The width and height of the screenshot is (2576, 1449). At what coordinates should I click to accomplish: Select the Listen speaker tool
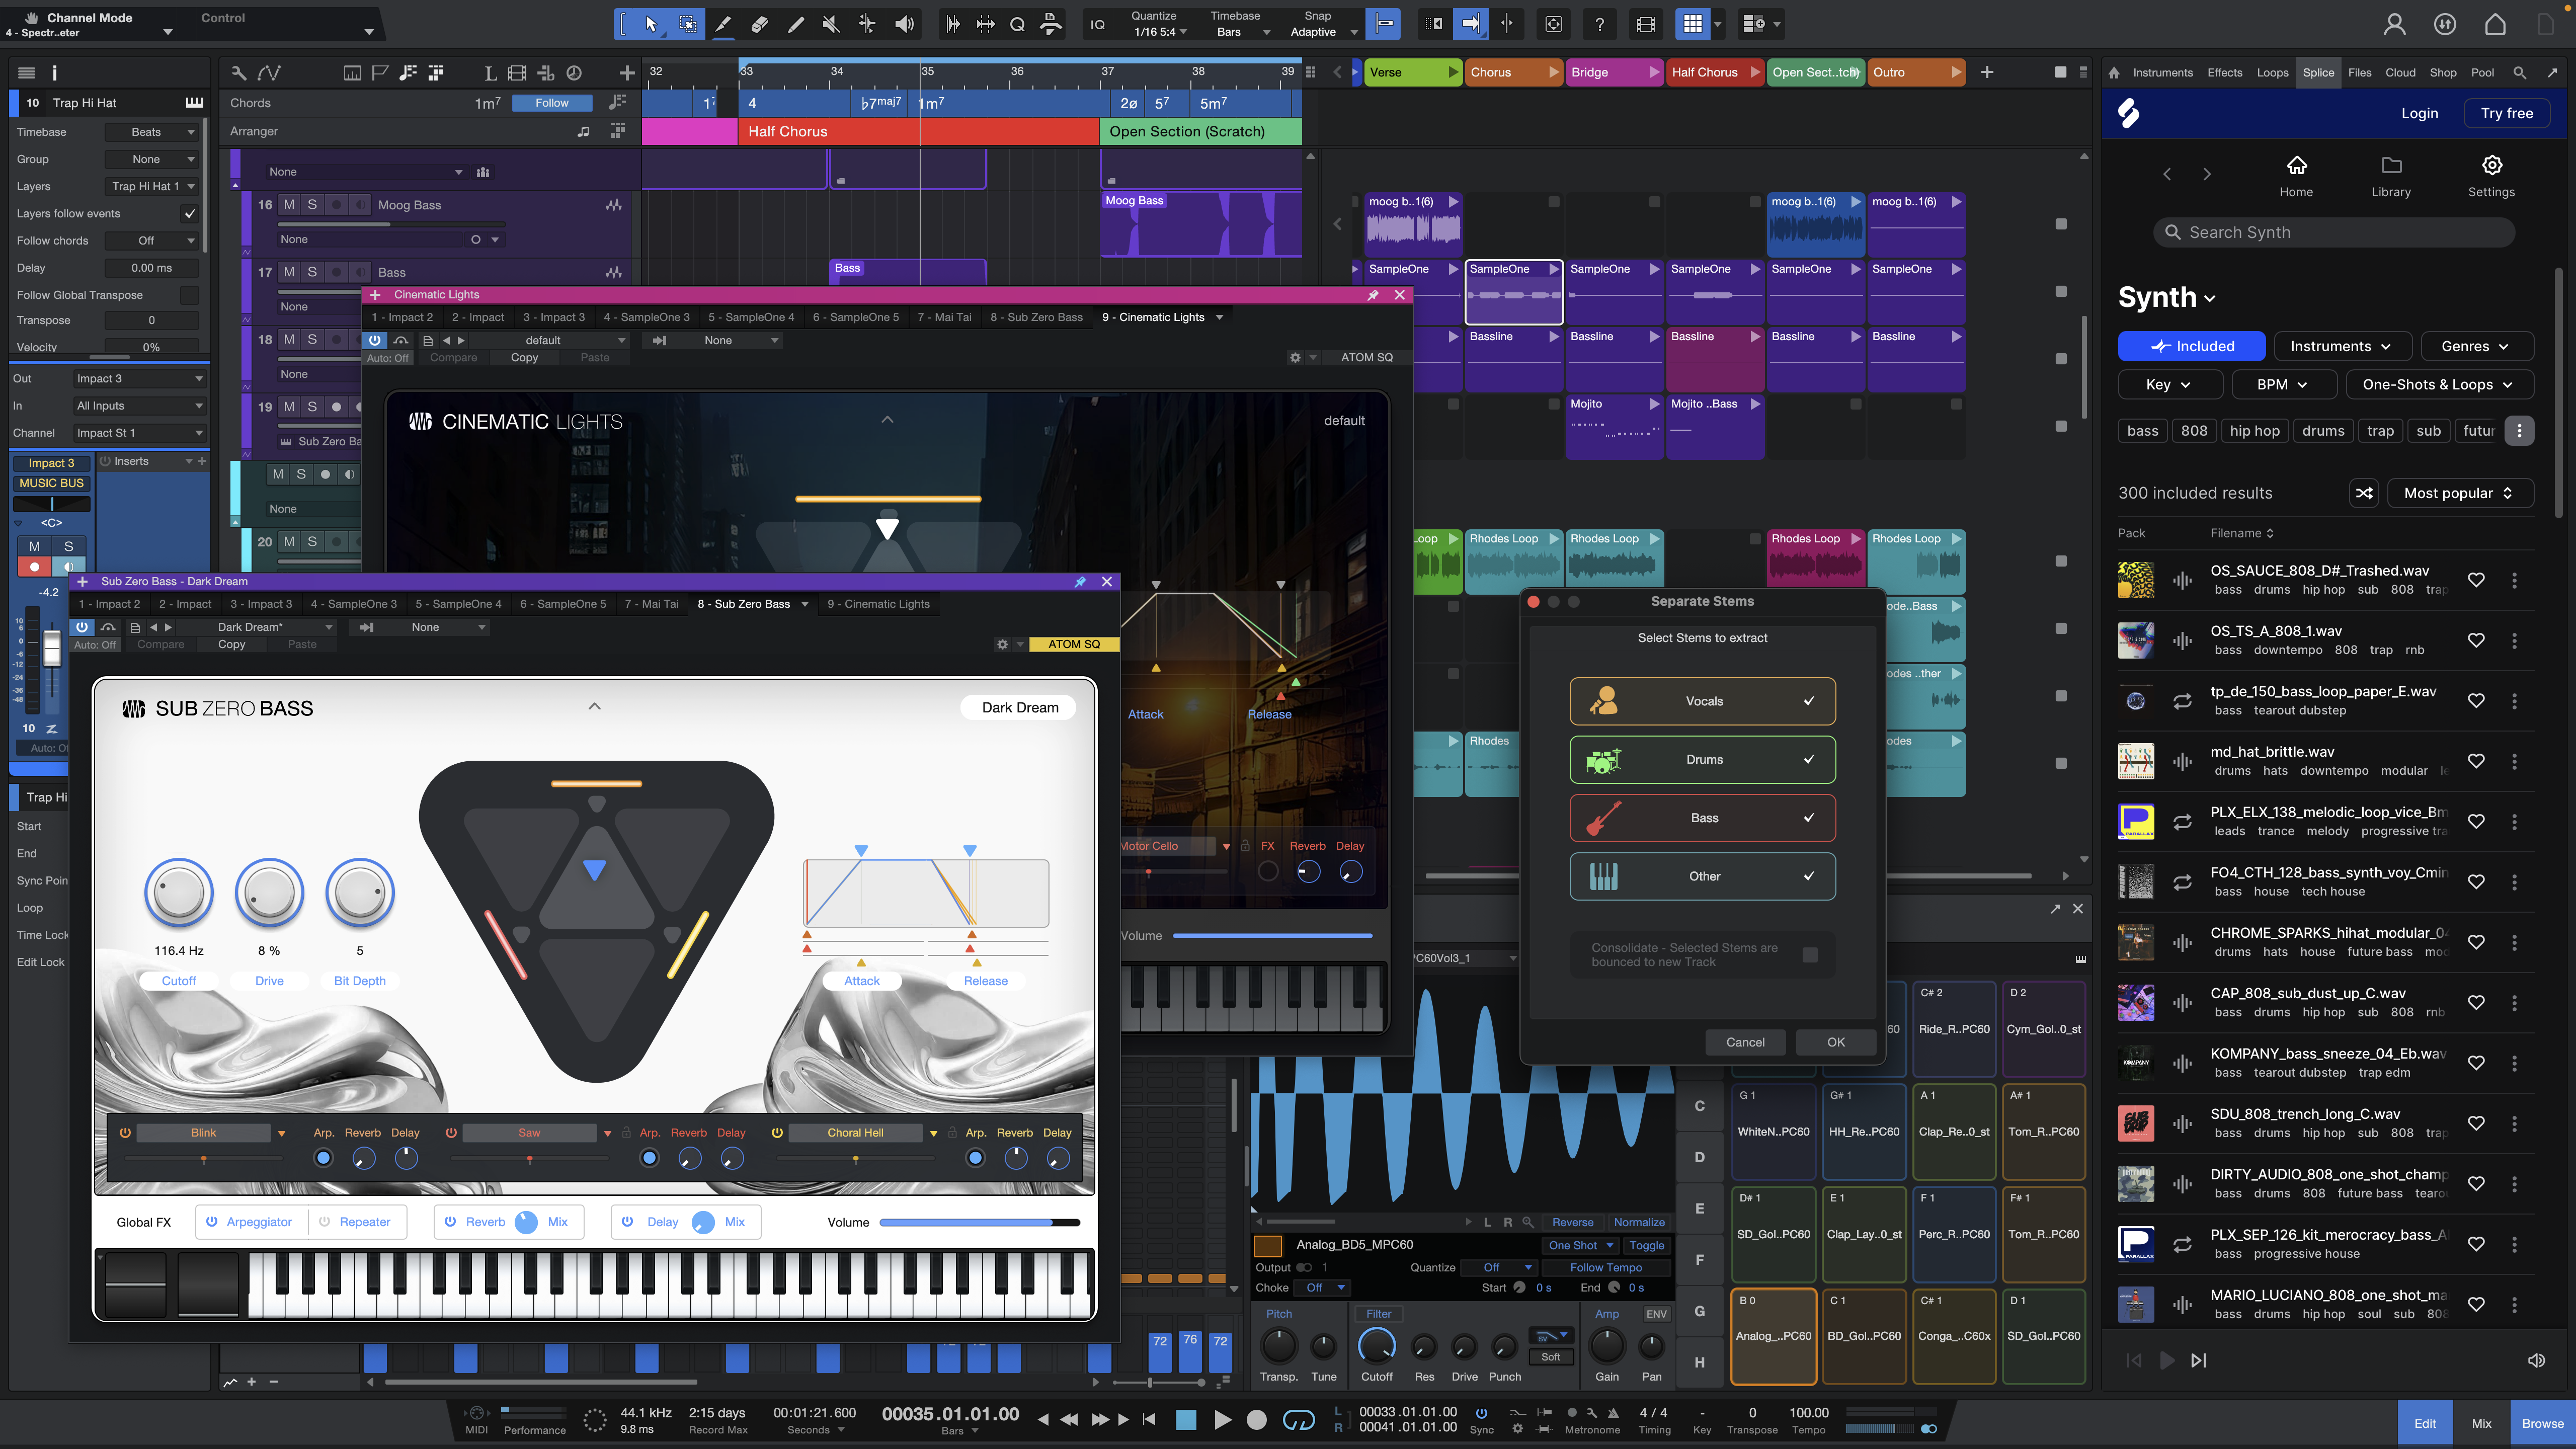pyautogui.click(x=904, y=24)
